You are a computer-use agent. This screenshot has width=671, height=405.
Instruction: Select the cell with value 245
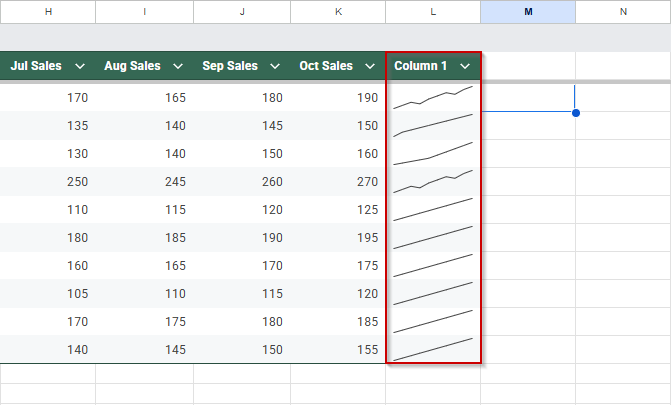[x=145, y=182]
